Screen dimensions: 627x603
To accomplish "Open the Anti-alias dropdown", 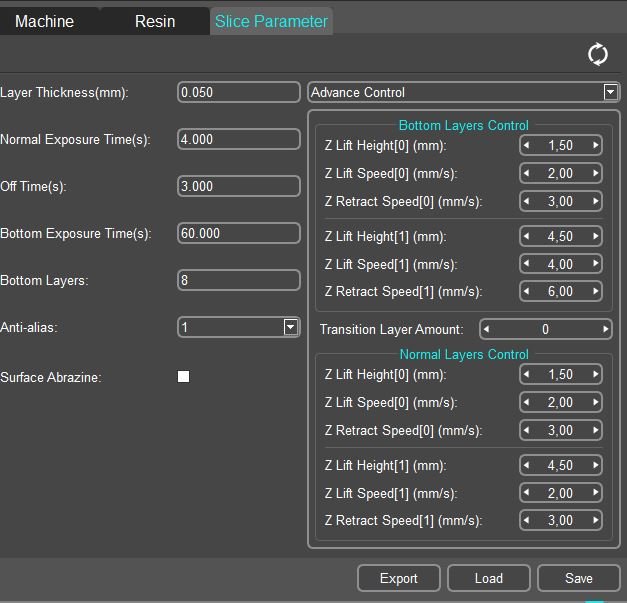I will pos(290,327).
